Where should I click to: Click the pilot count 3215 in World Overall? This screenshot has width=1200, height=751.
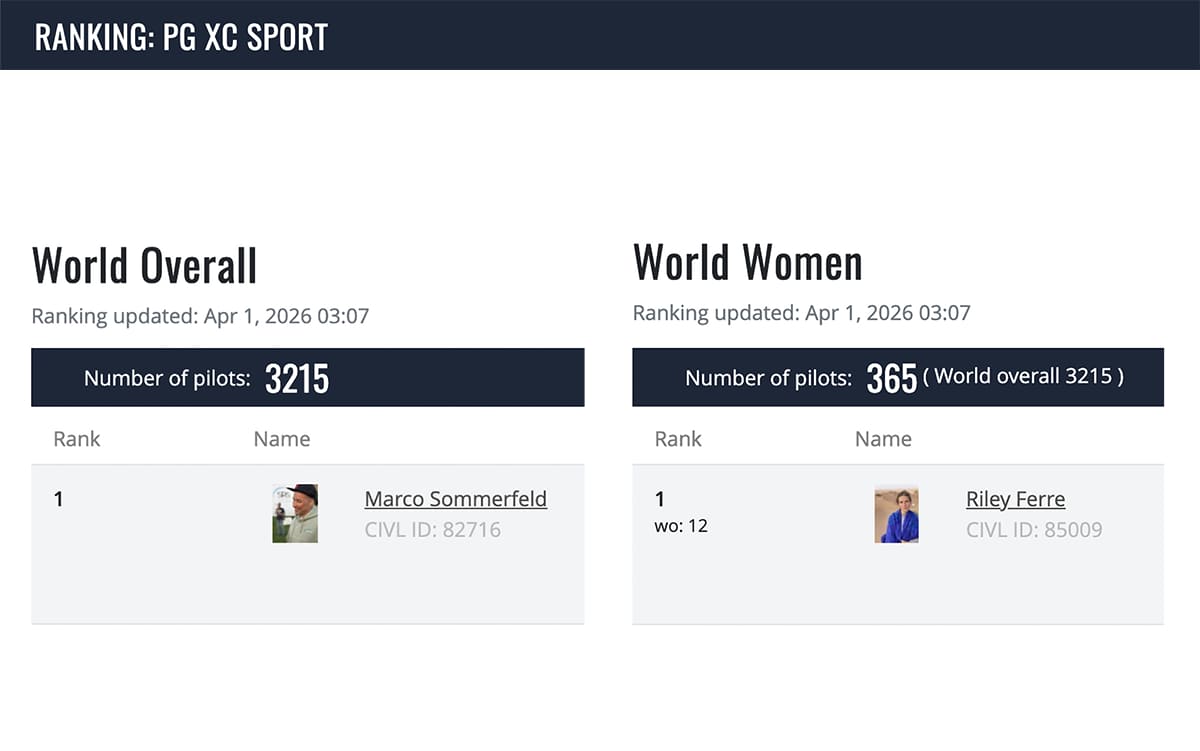[297, 378]
